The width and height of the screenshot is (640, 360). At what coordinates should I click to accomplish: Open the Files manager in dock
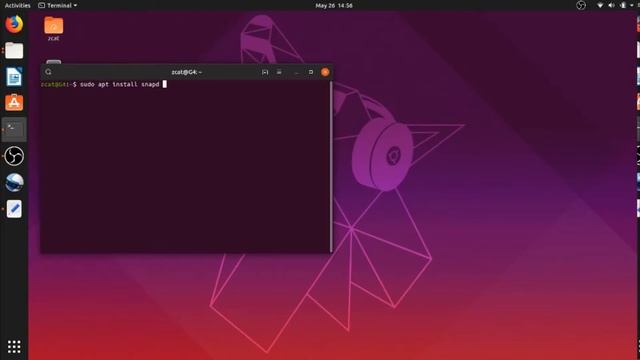pos(14,51)
